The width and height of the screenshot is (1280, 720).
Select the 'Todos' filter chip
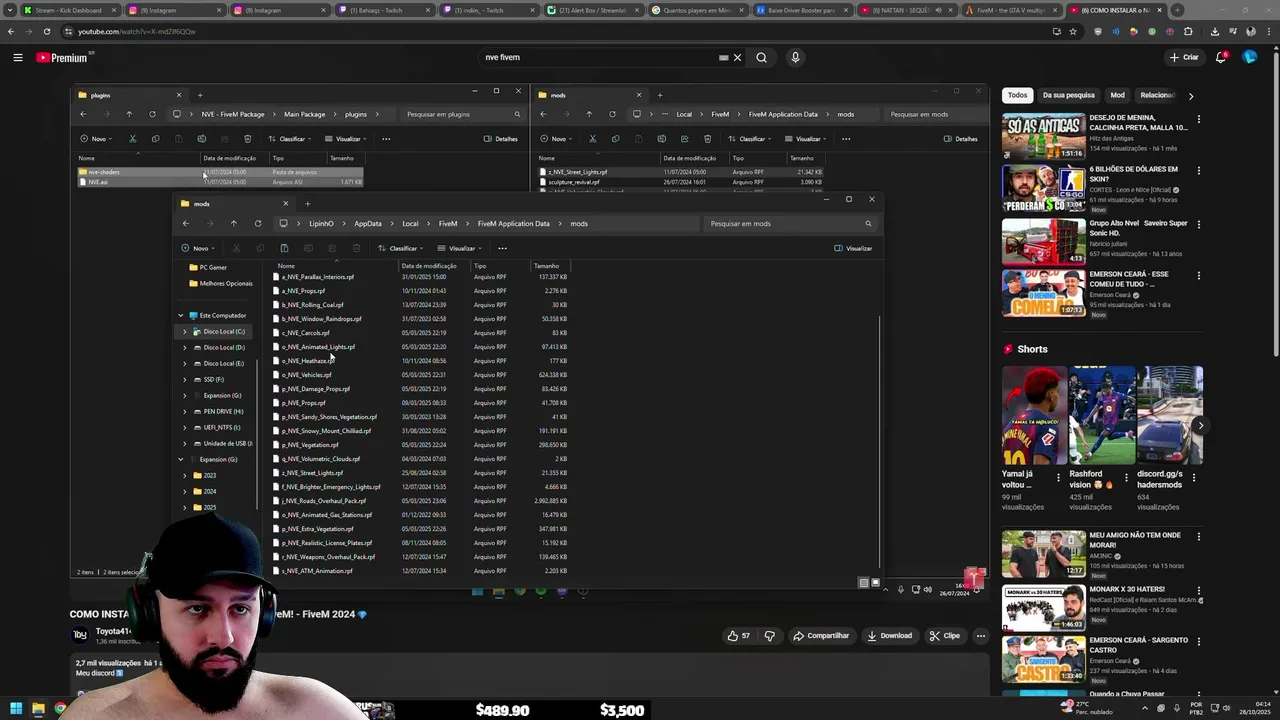point(1017,95)
